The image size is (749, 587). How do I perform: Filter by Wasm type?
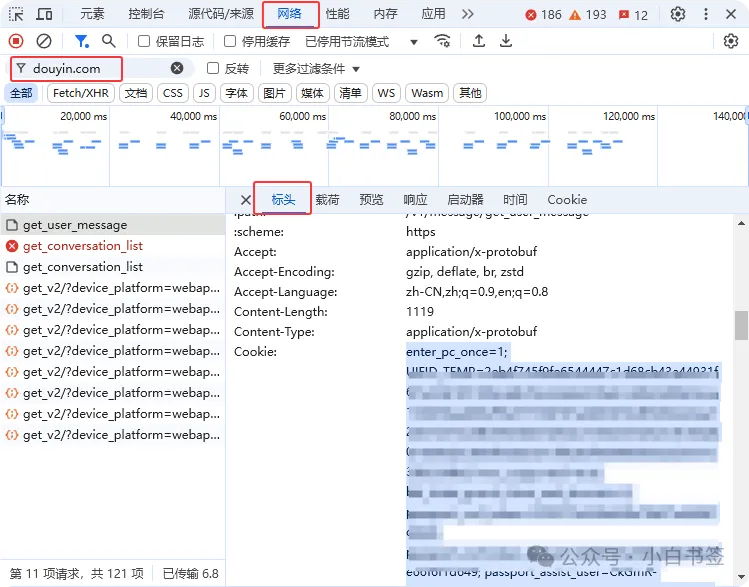click(x=427, y=93)
